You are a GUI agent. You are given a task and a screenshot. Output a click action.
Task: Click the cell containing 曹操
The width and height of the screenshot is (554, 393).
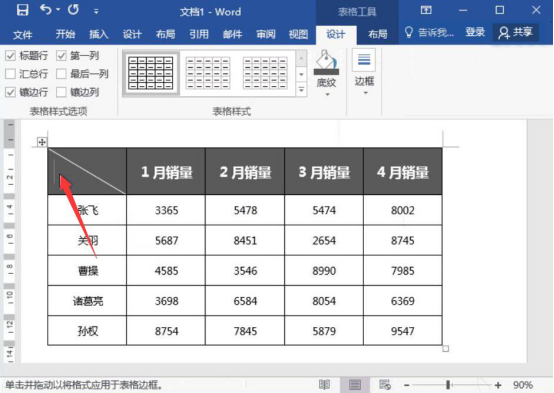88,271
